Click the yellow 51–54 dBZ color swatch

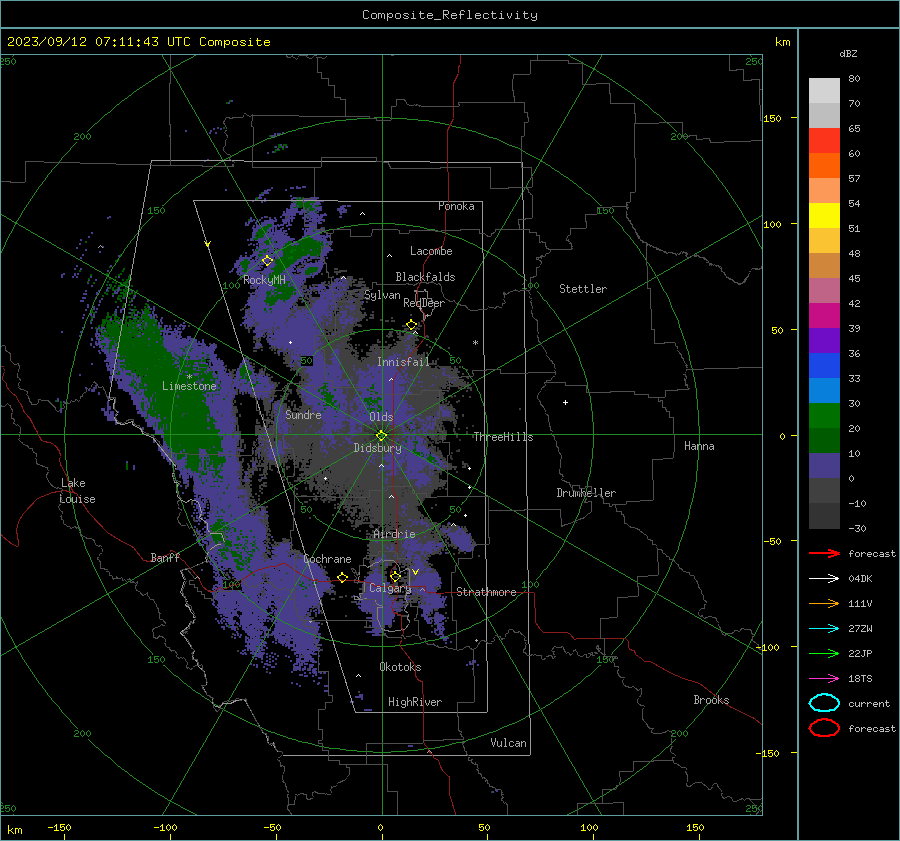click(x=824, y=216)
